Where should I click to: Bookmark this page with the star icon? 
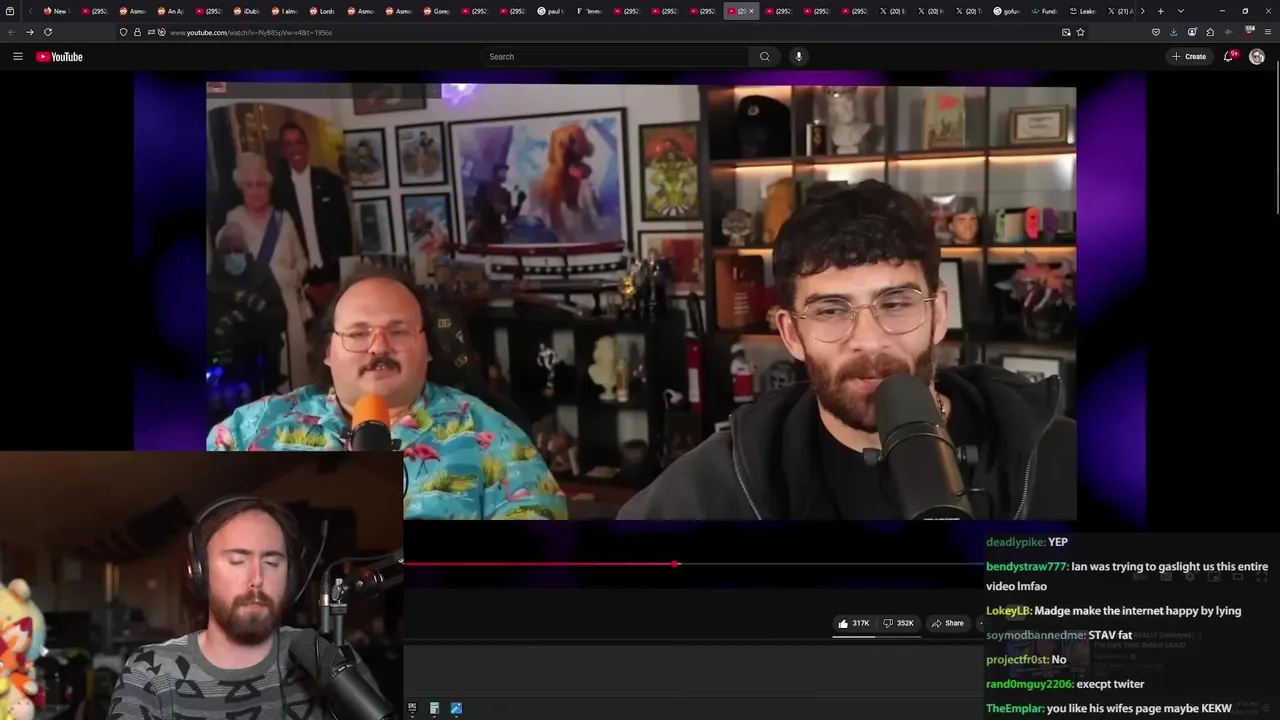coord(1080,32)
